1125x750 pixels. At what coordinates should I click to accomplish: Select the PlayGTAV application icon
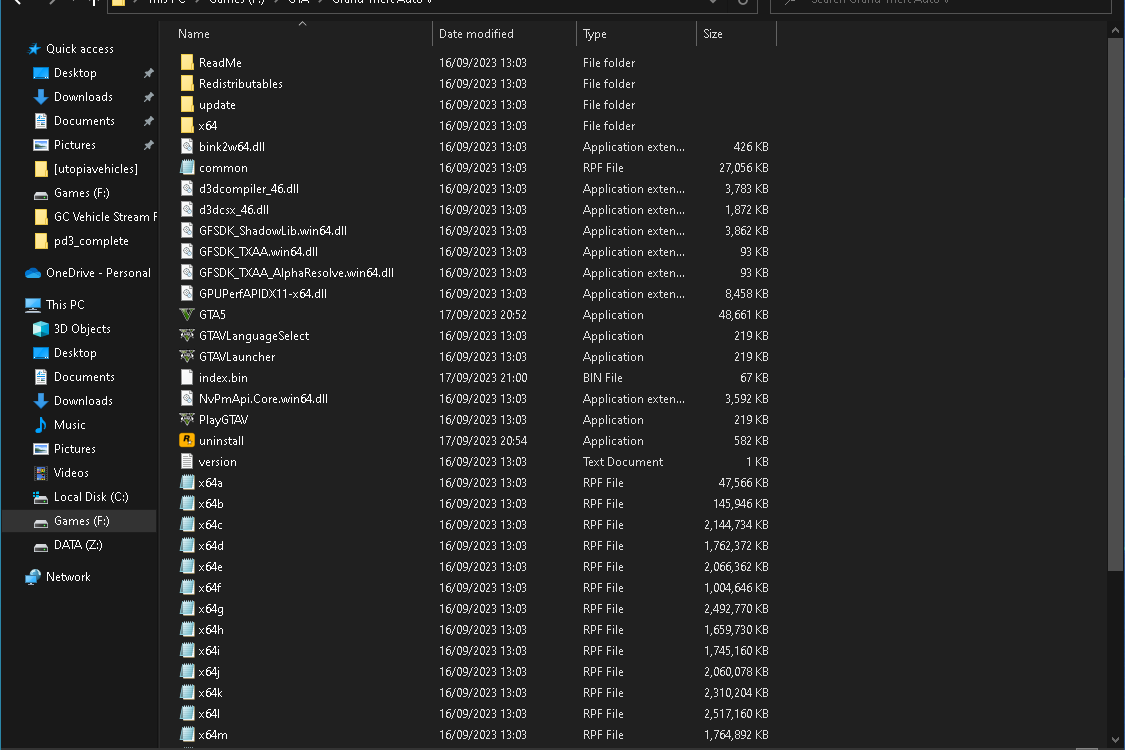(187, 419)
